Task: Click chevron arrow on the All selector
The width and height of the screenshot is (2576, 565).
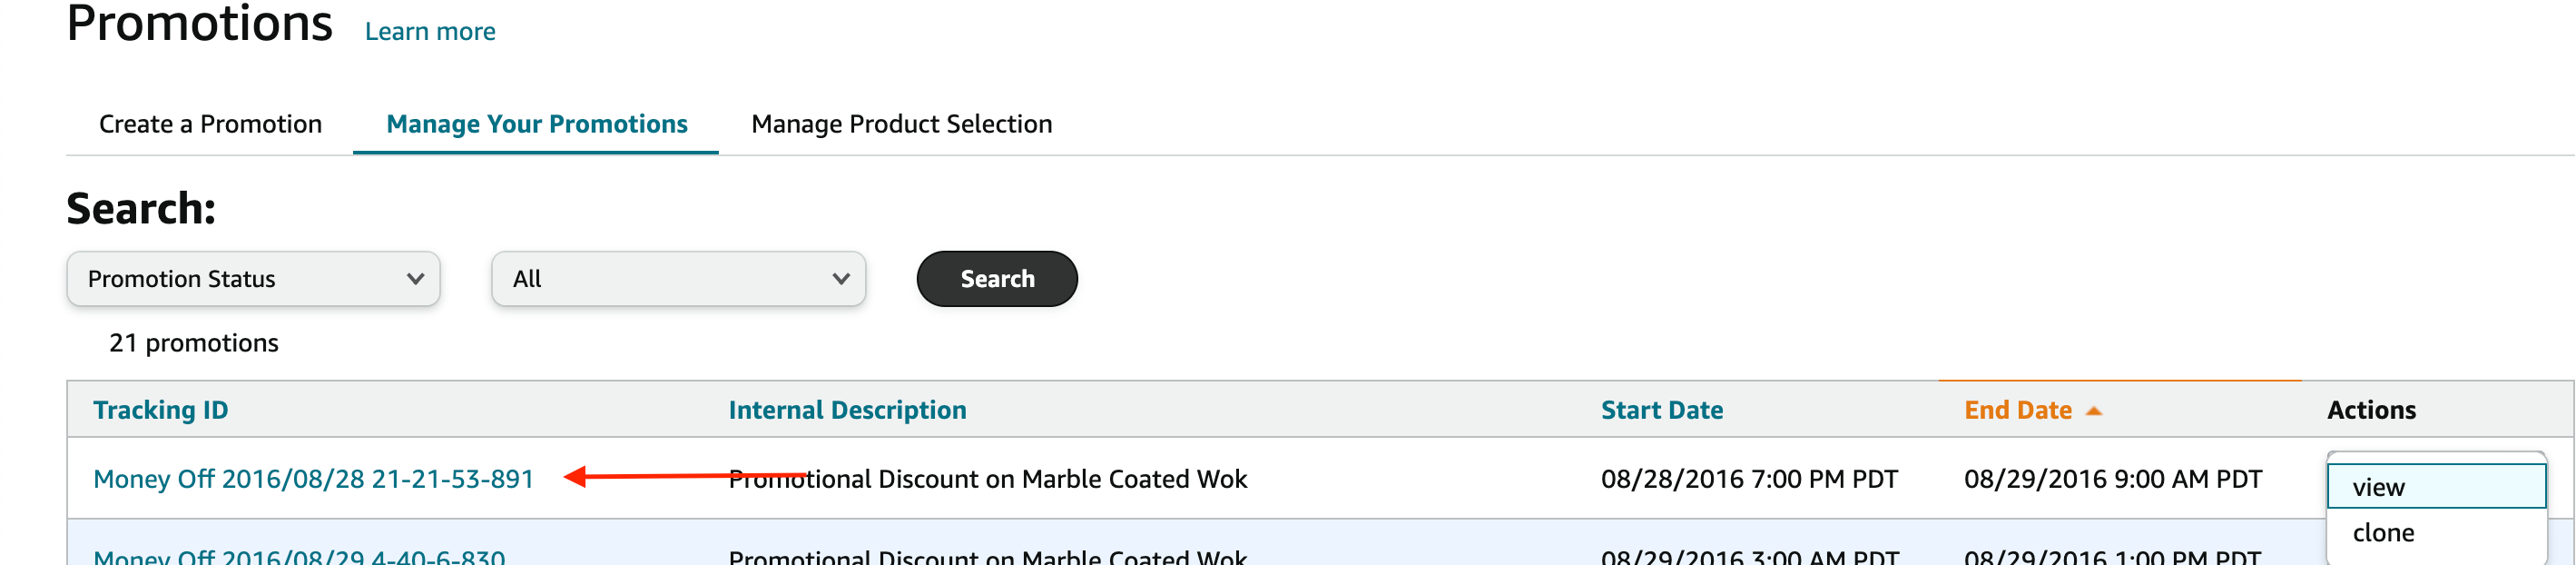Action: [841, 279]
